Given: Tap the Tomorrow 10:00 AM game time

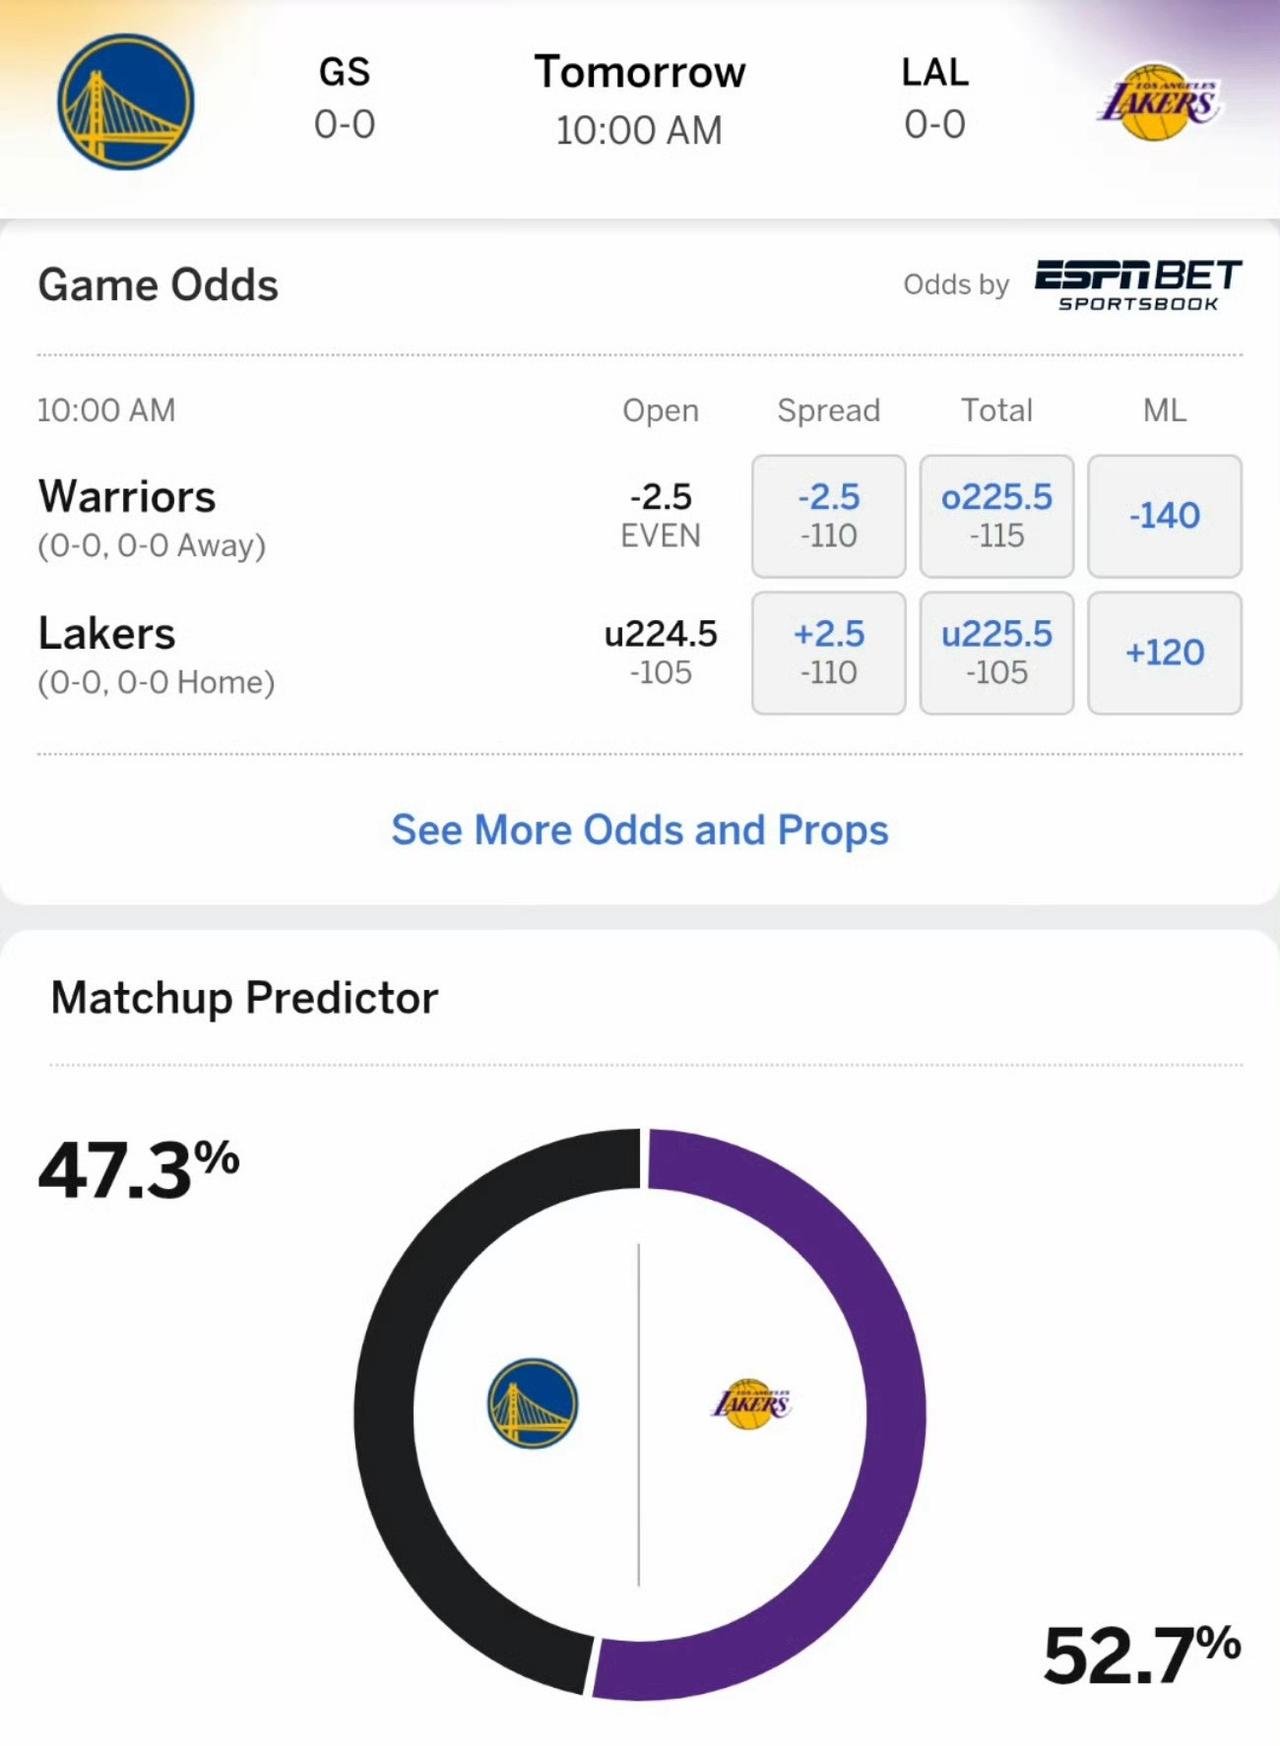Looking at the screenshot, I should coord(640,100).
